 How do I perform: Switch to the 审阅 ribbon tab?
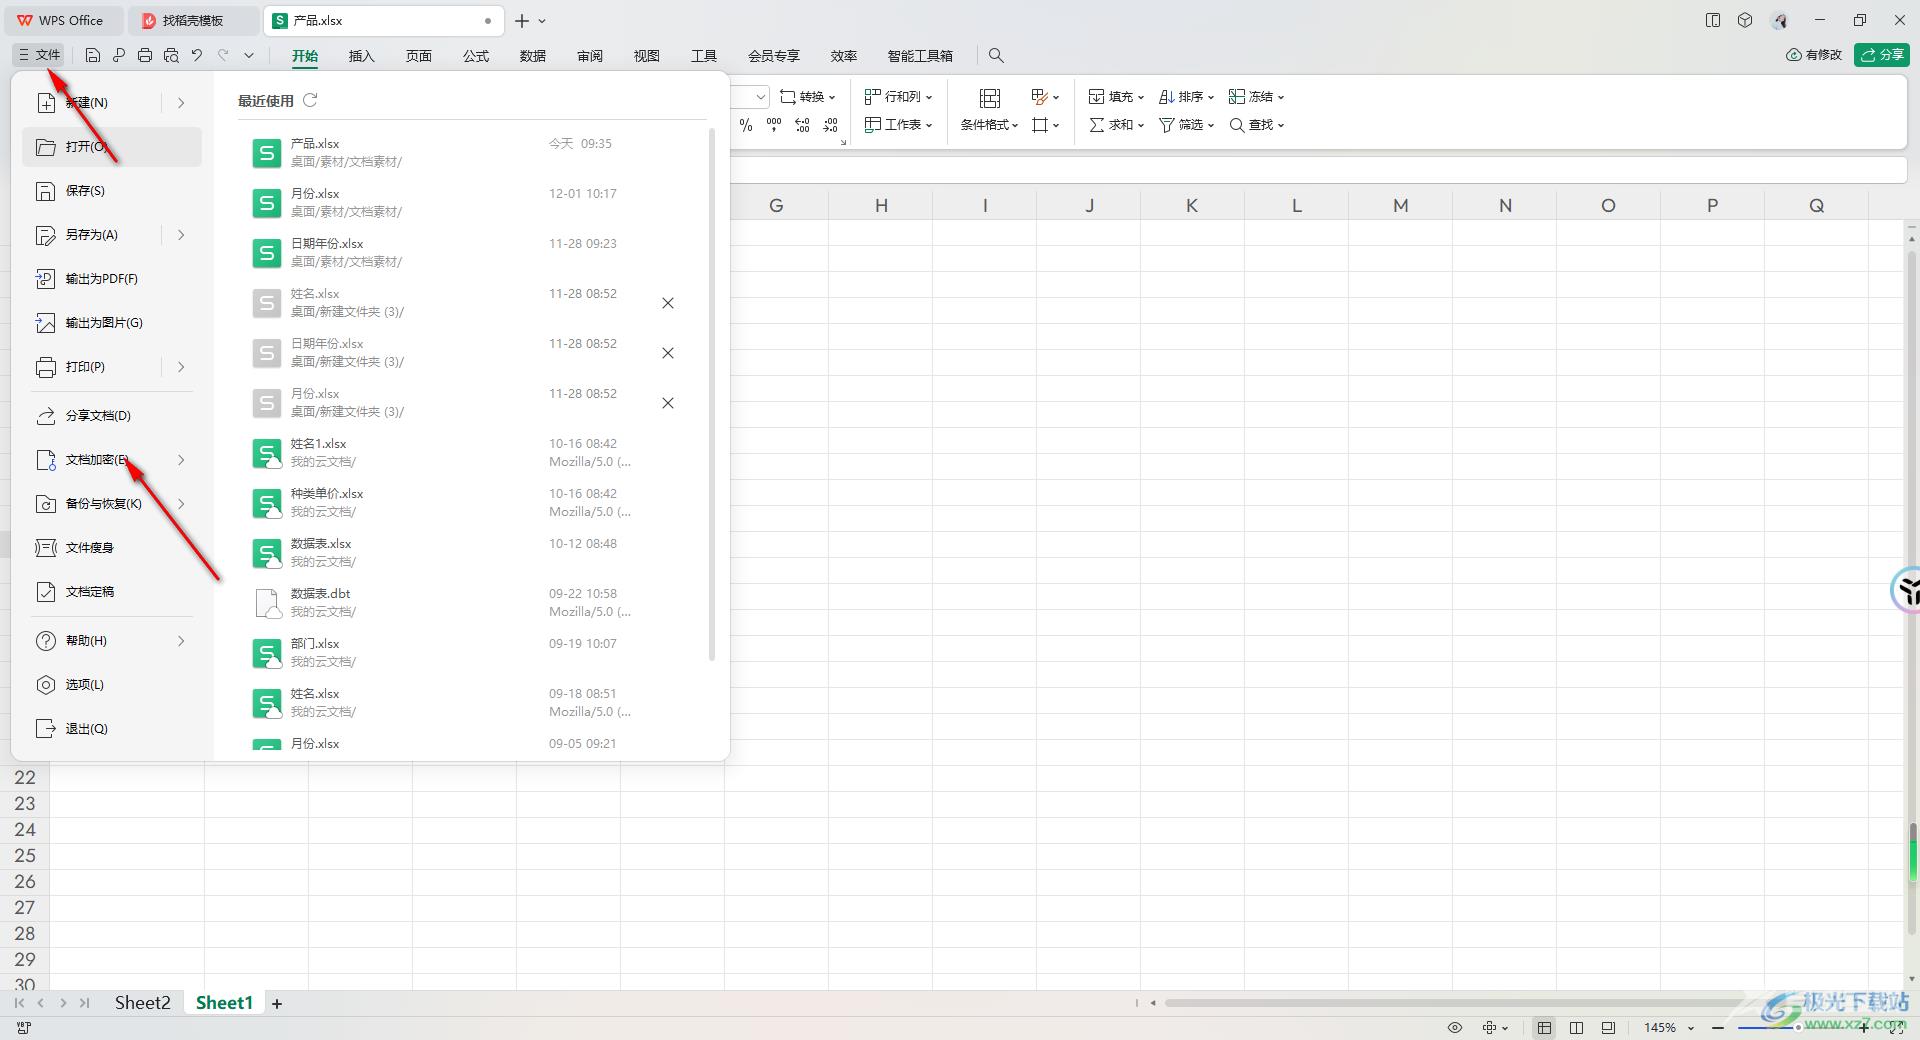coord(590,56)
